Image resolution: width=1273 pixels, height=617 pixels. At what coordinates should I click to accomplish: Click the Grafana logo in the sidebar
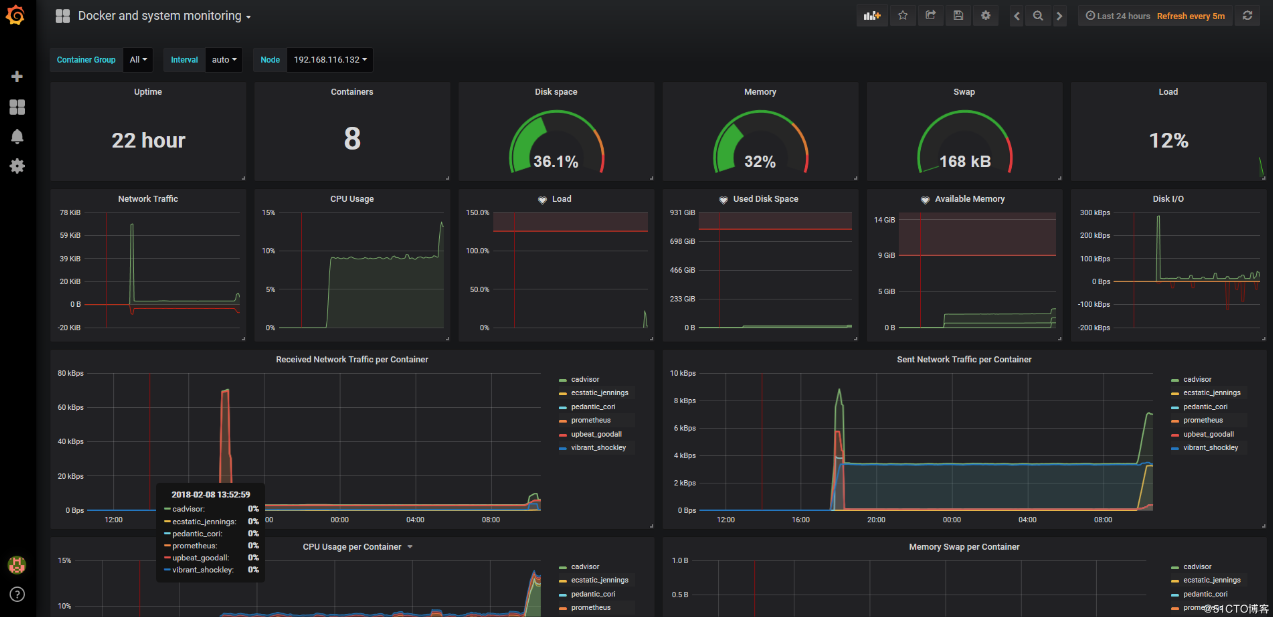tap(16, 17)
